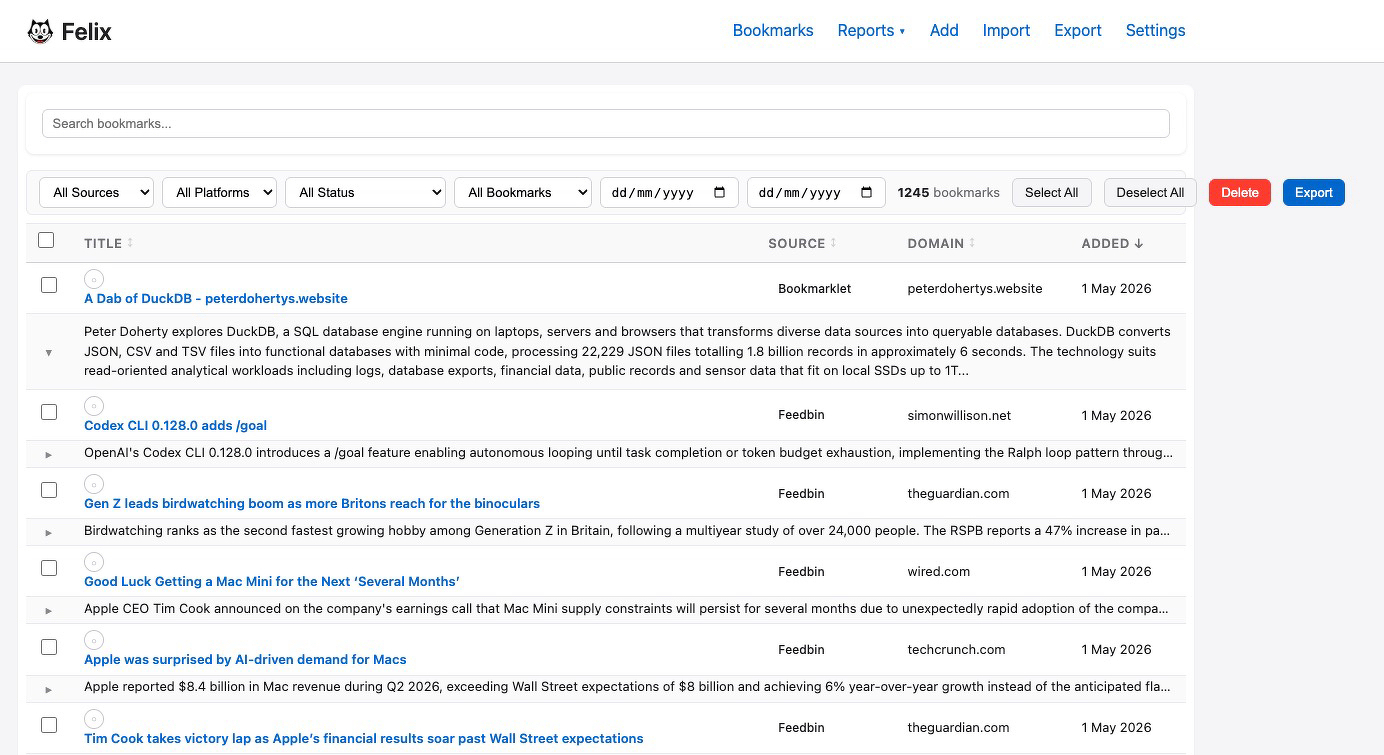Expand the Apple $8.4 billion summary triangle
Screen dimensions: 1384x755
(x=48, y=689)
